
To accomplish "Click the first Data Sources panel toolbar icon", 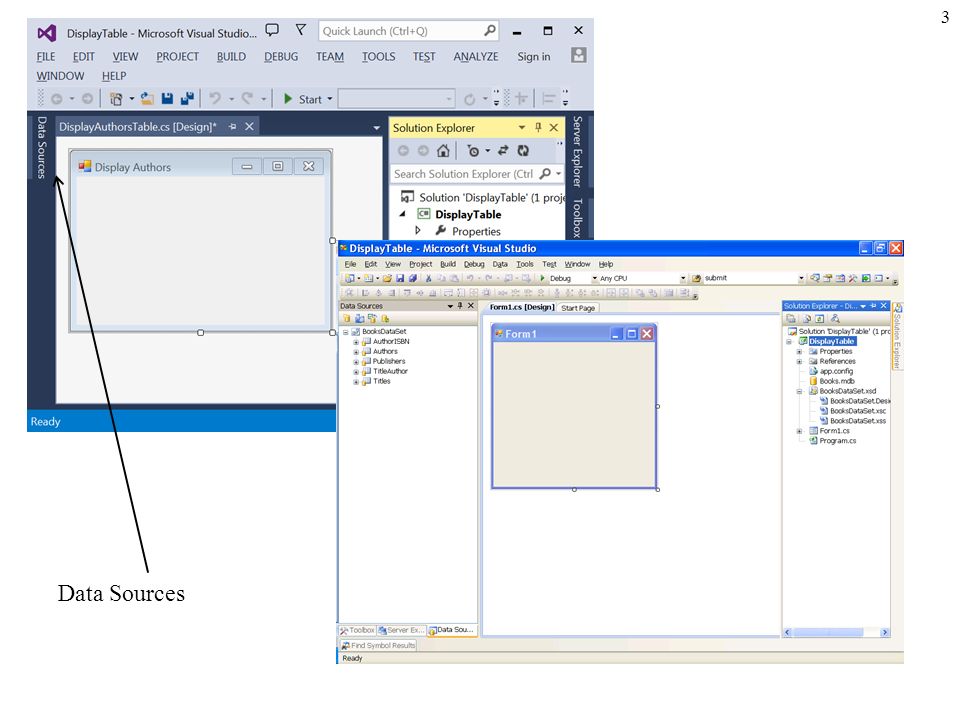I will 347,318.
